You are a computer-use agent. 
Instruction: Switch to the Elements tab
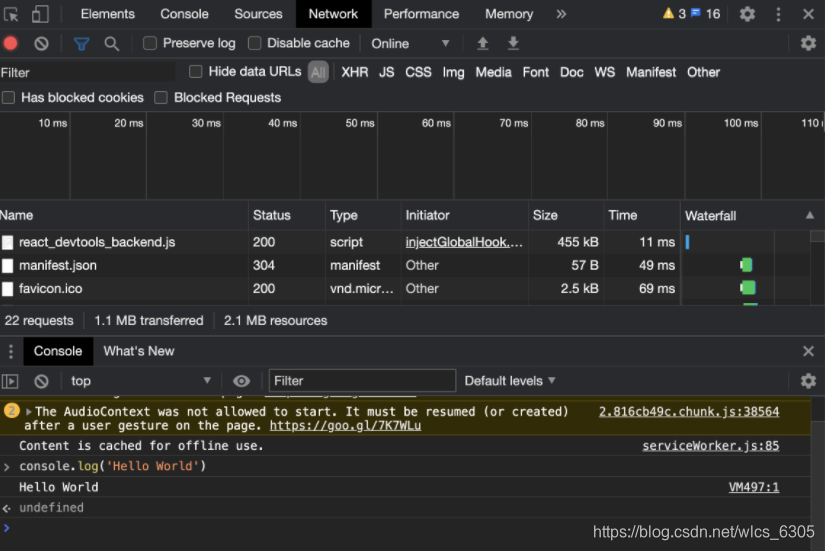pos(107,14)
